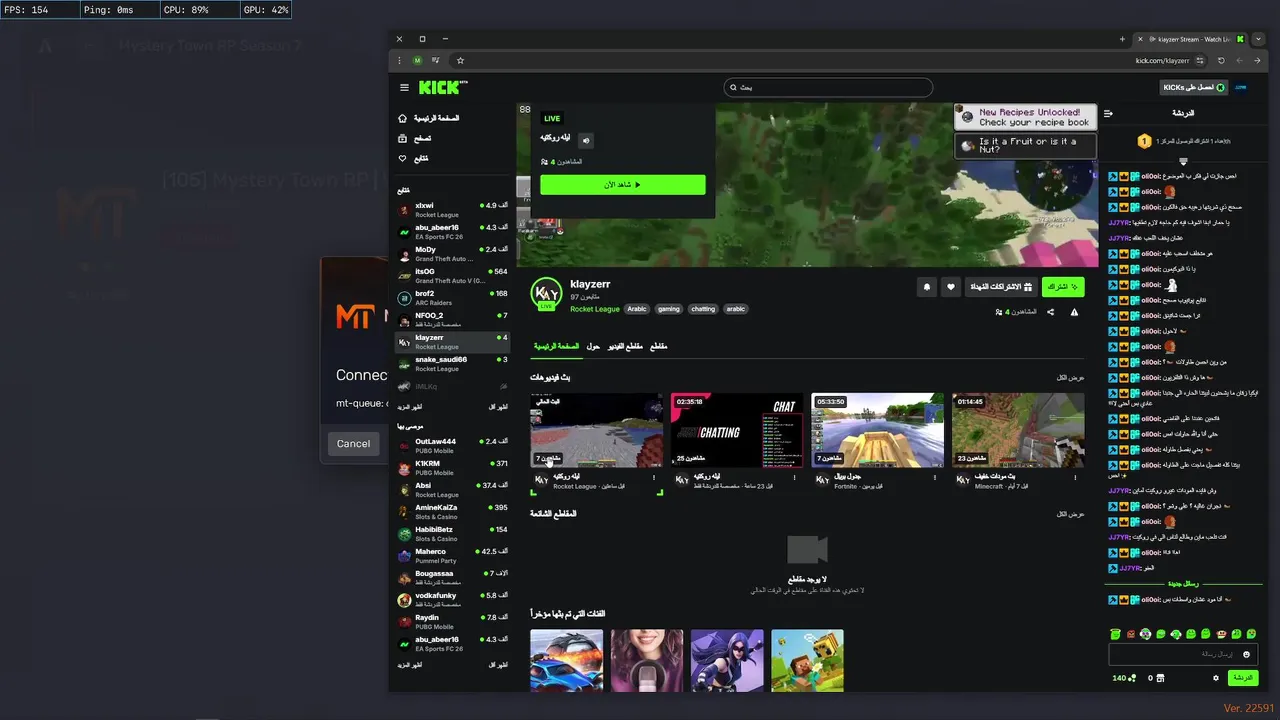Open MoDy channel in sidebar
Image resolution: width=1280 pixels, height=720 pixels.
[x=453, y=253]
